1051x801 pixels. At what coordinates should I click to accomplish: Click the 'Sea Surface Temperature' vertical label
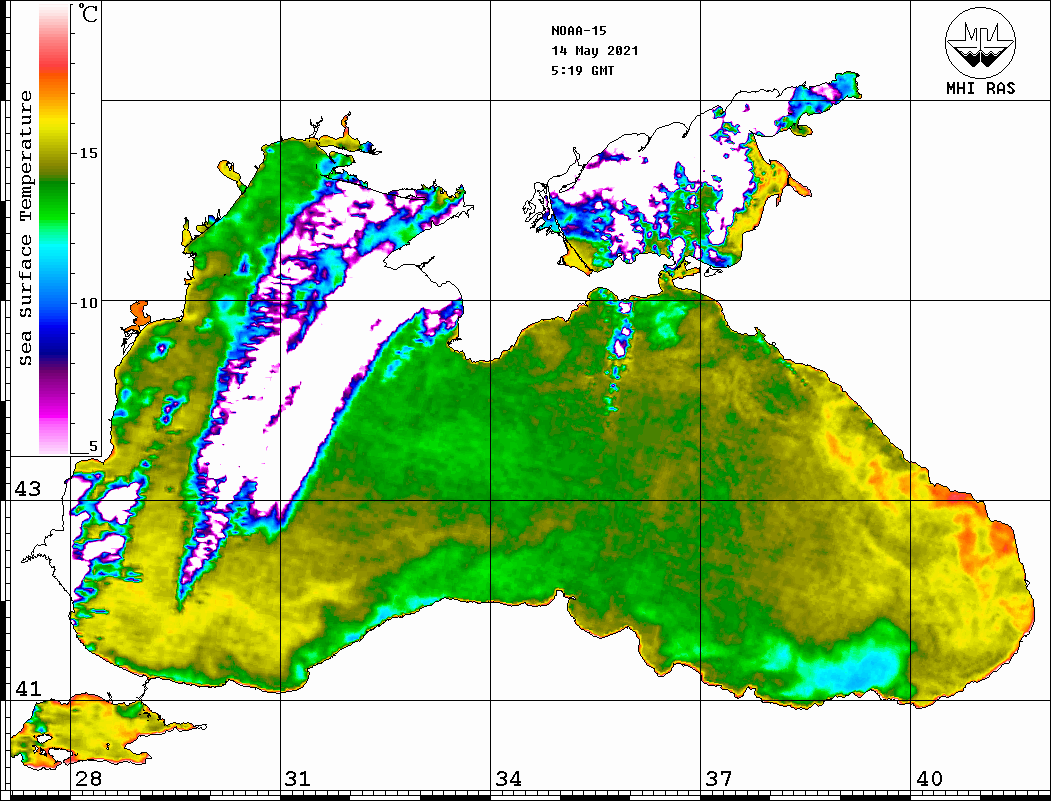point(25,228)
